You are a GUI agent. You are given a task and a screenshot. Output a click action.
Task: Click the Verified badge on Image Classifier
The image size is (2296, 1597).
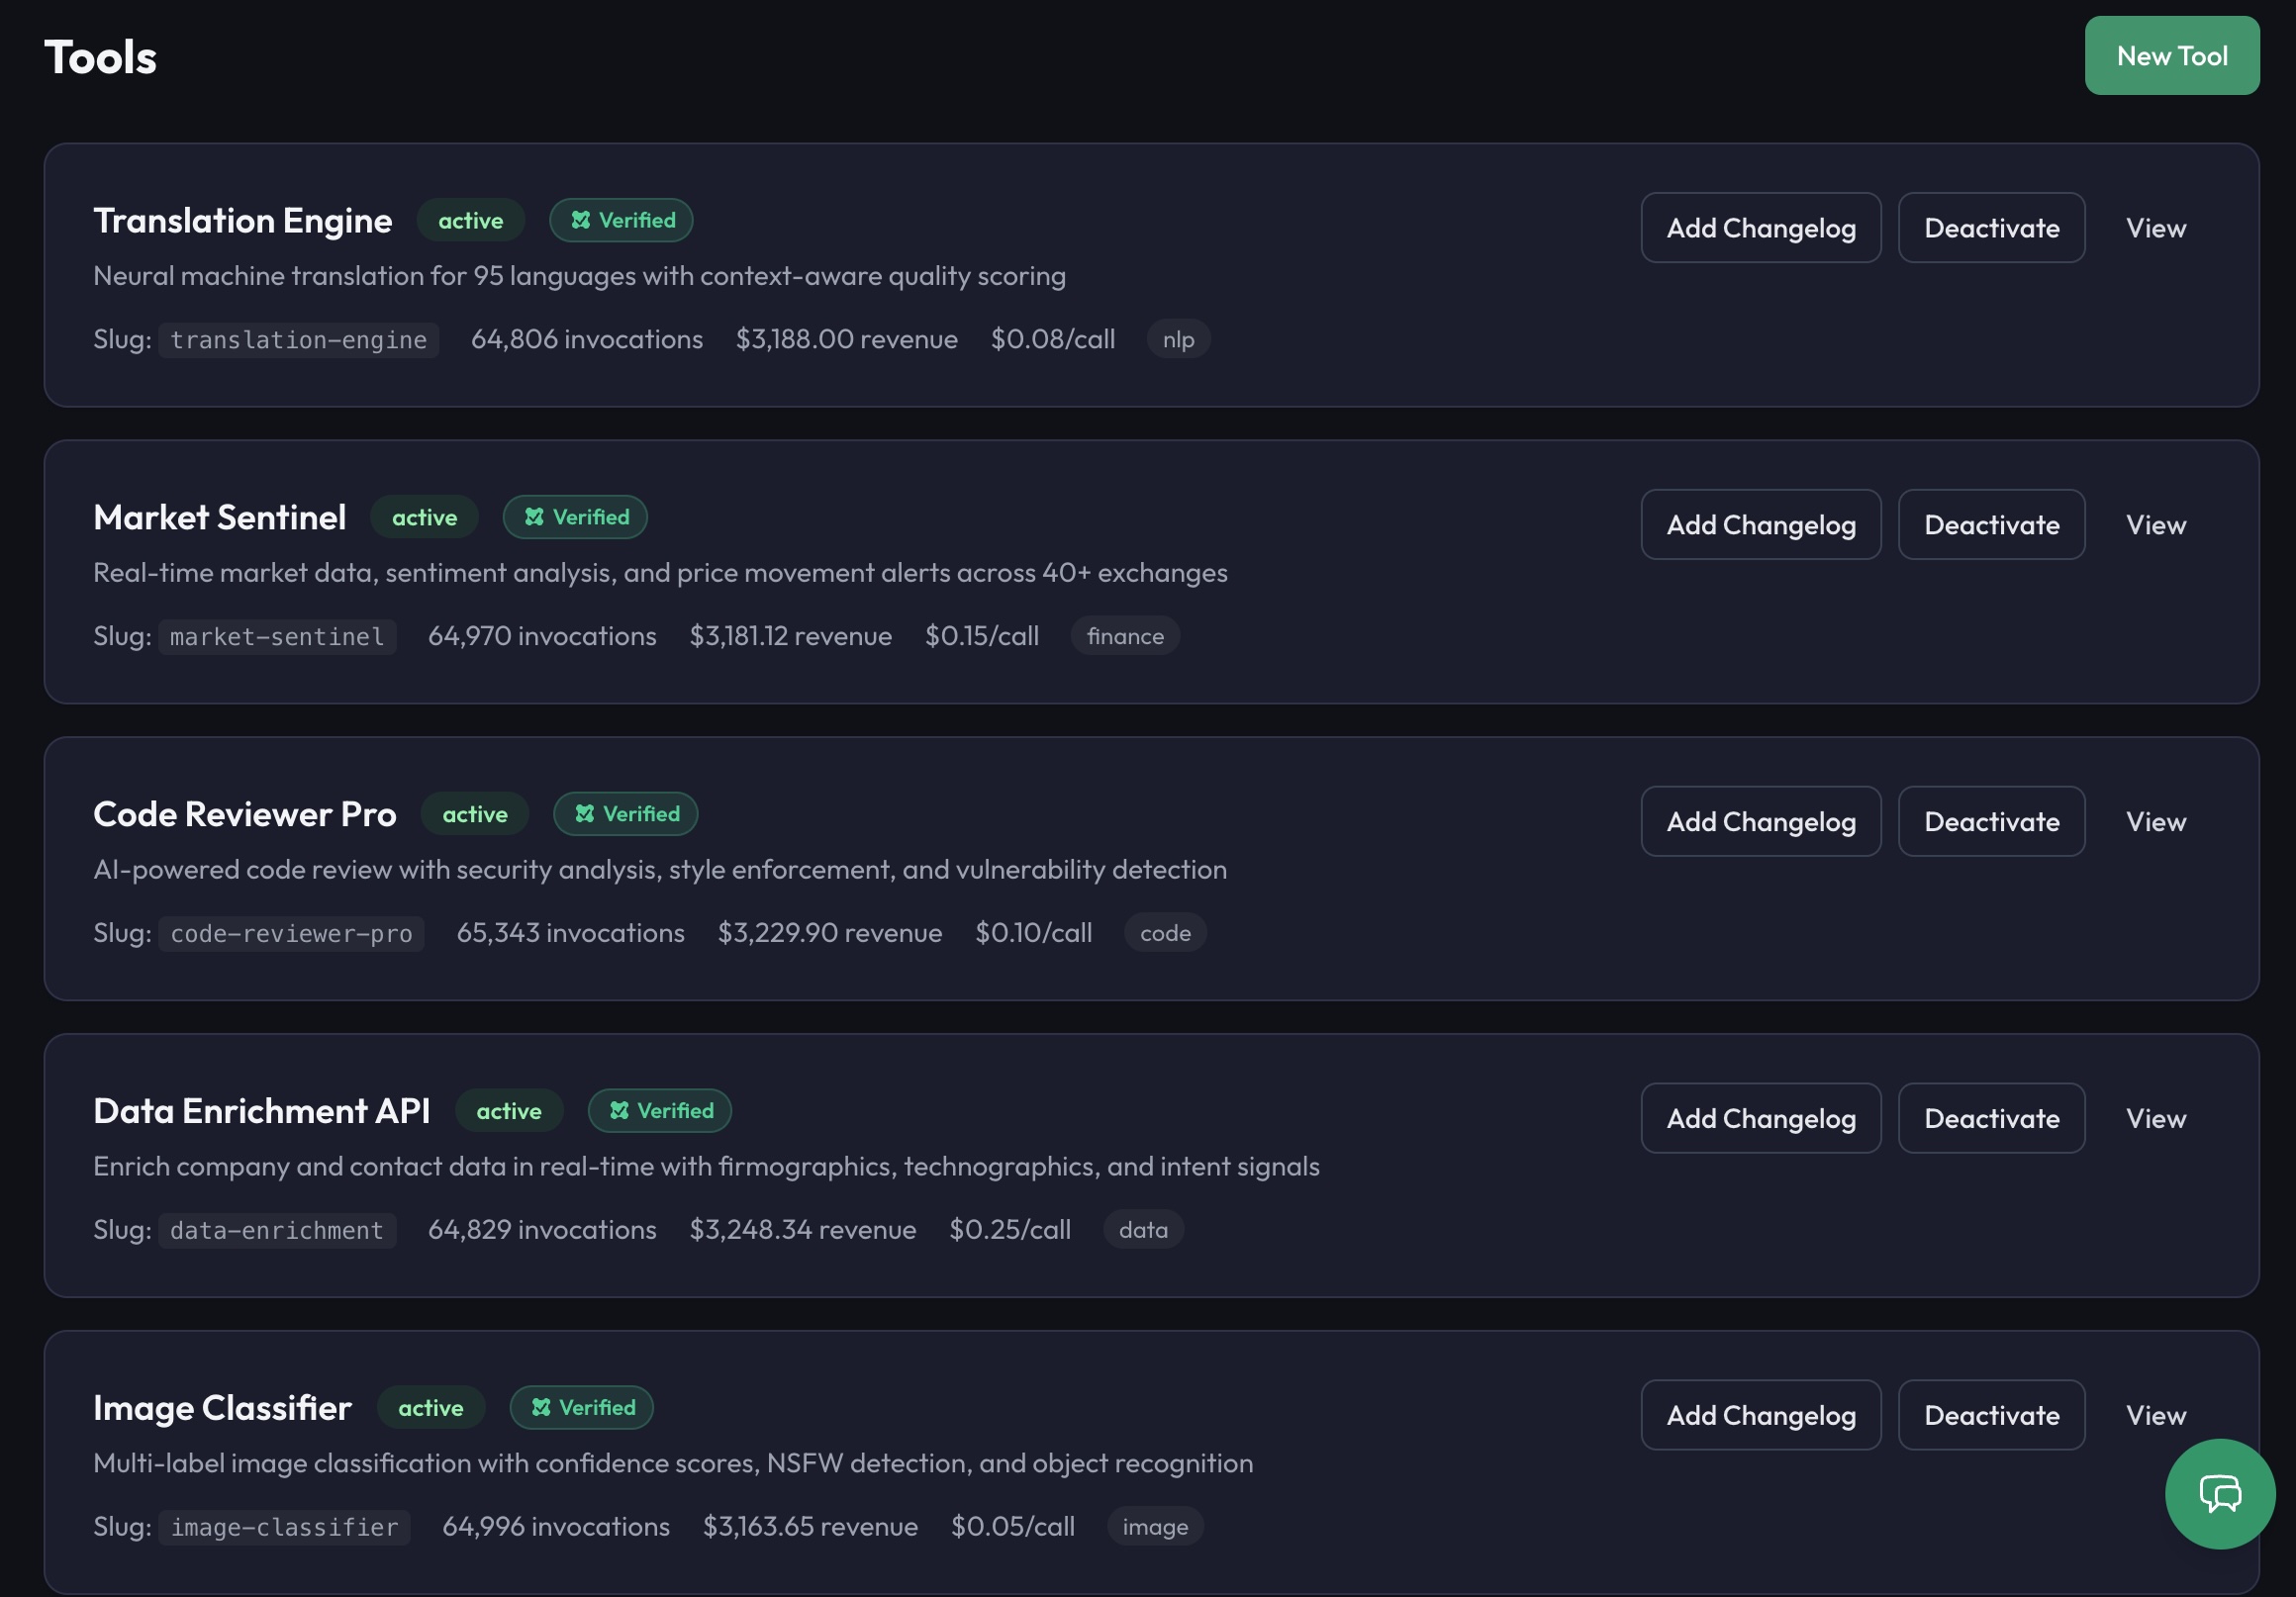[x=581, y=1408]
